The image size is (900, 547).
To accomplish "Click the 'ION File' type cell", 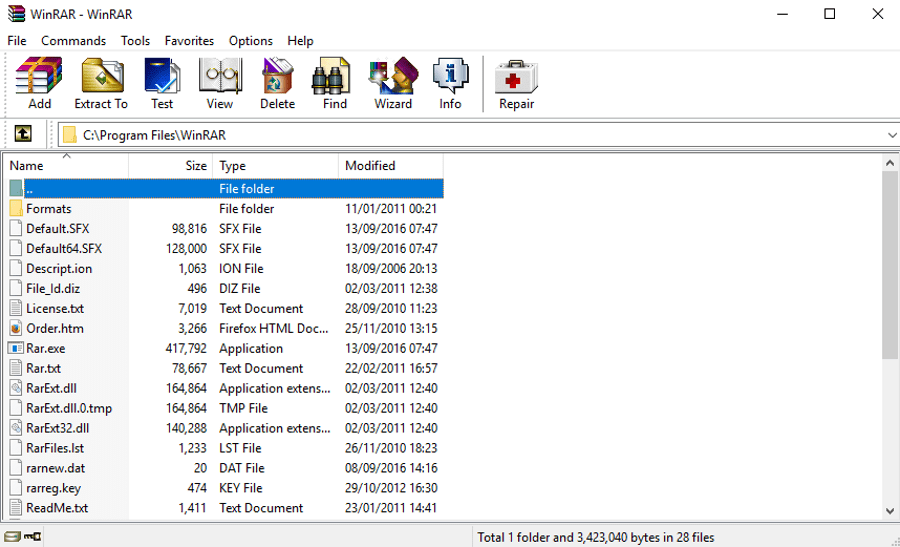I will 241,269.
